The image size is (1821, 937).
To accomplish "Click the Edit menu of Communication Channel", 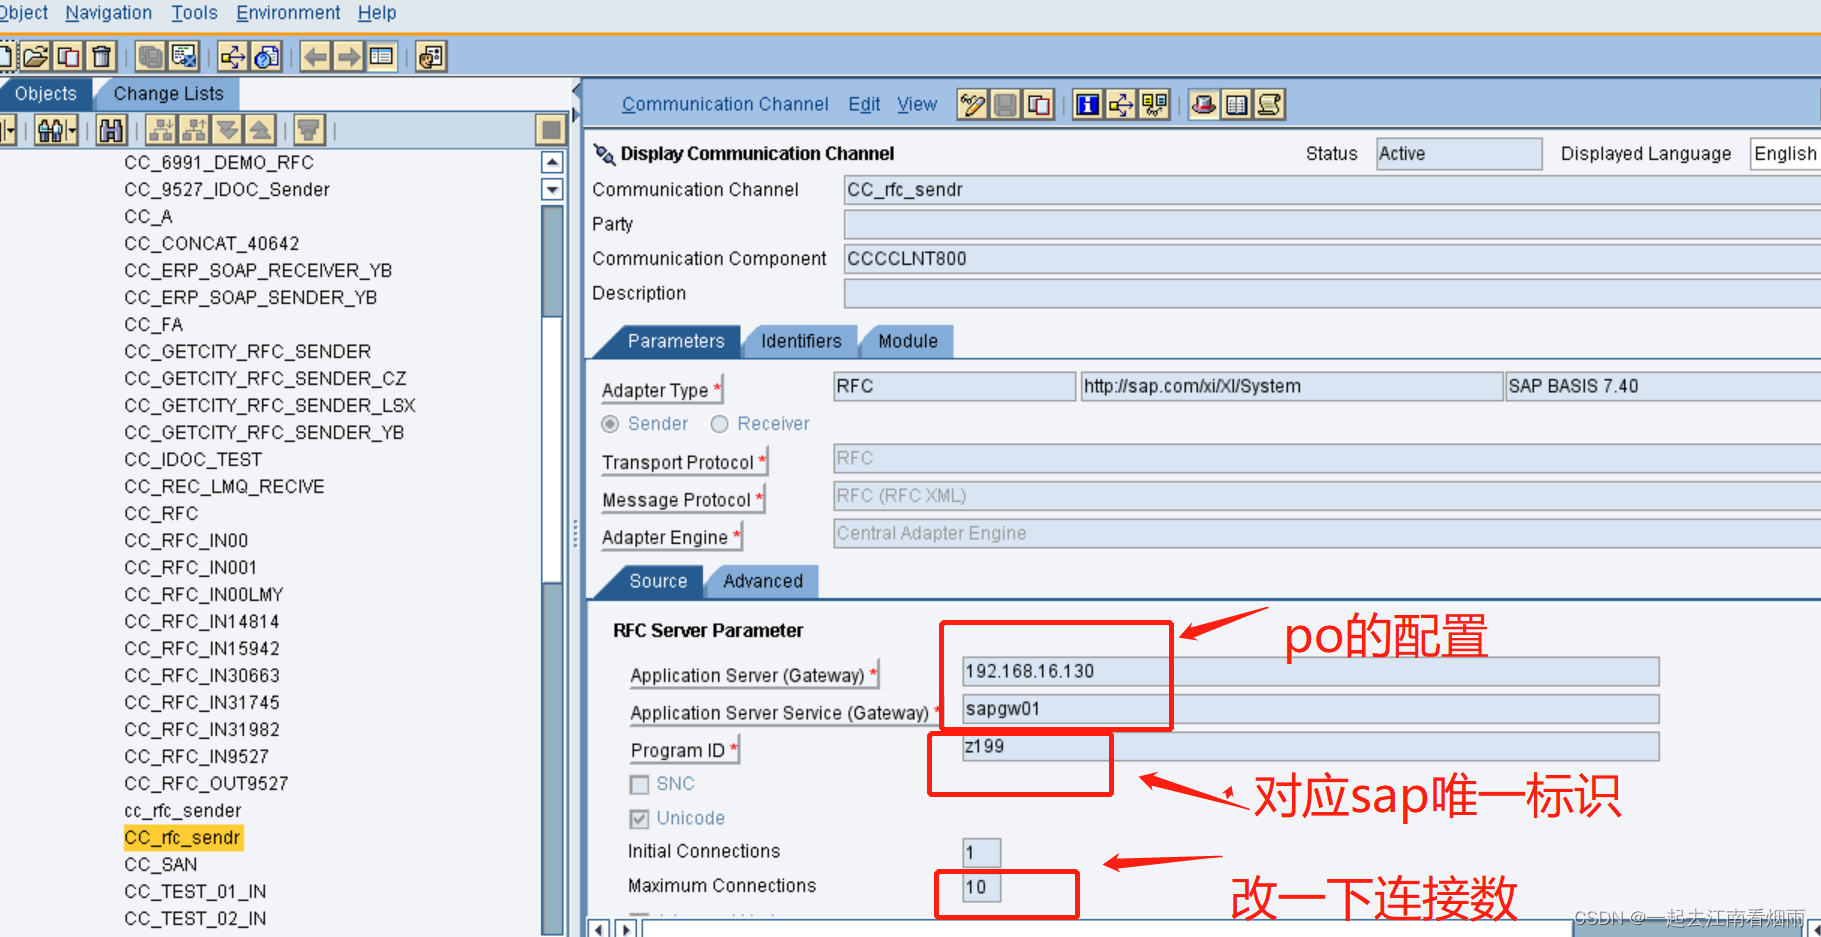I will pyautogui.click(x=863, y=104).
